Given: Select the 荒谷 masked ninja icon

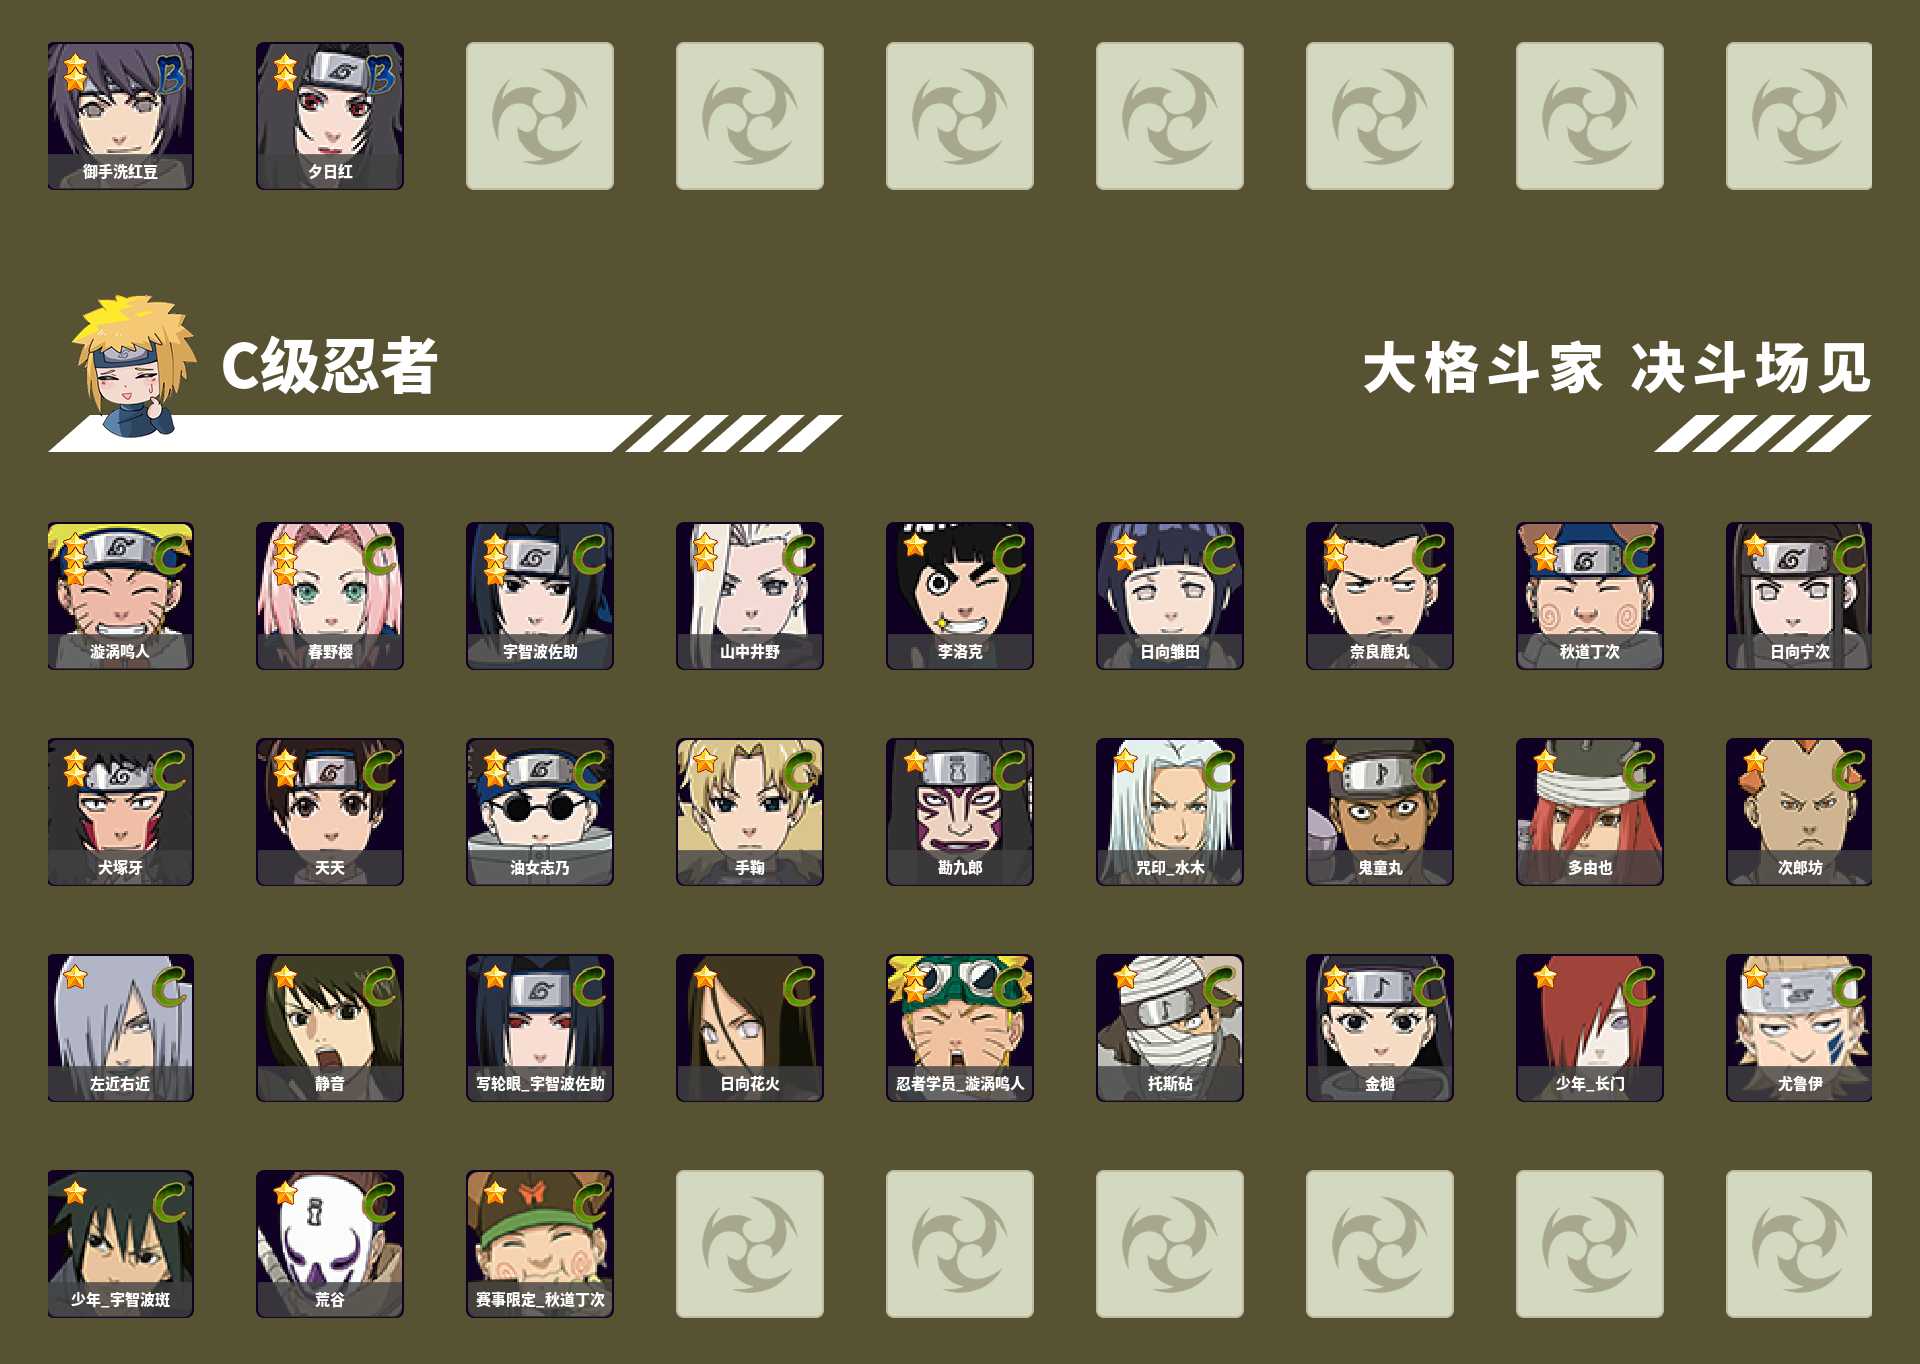Looking at the screenshot, I should (x=330, y=1243).
